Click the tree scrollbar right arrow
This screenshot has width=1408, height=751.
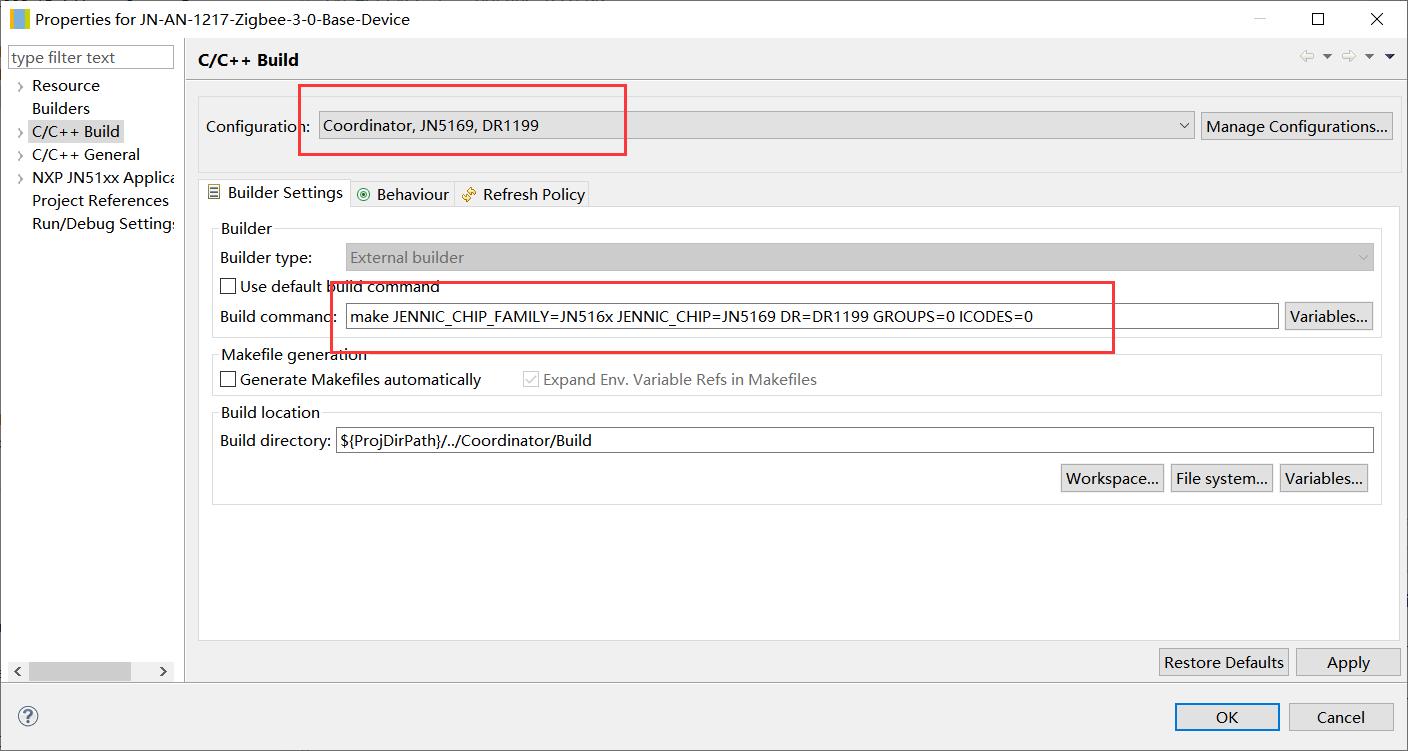[x=164, y=671]
